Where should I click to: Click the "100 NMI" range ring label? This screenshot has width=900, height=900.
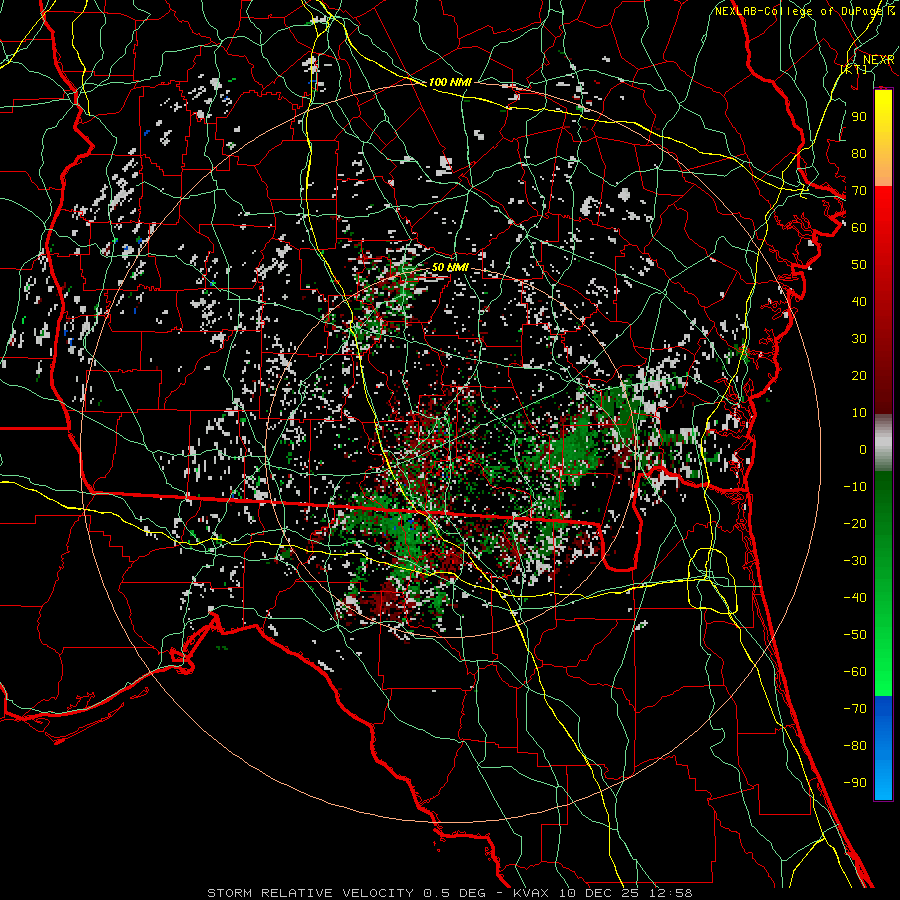pyautogui.click(x=450, y=82)
